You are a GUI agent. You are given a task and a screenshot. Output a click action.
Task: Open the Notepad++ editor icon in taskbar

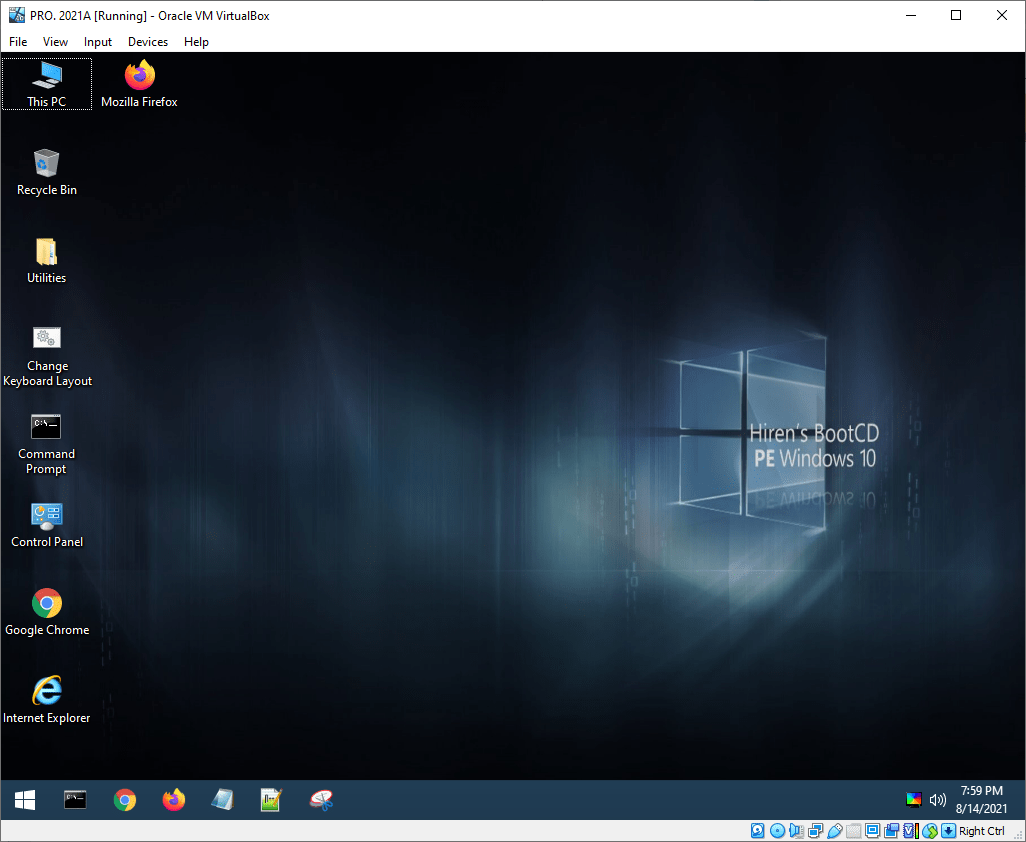point(271,799)
